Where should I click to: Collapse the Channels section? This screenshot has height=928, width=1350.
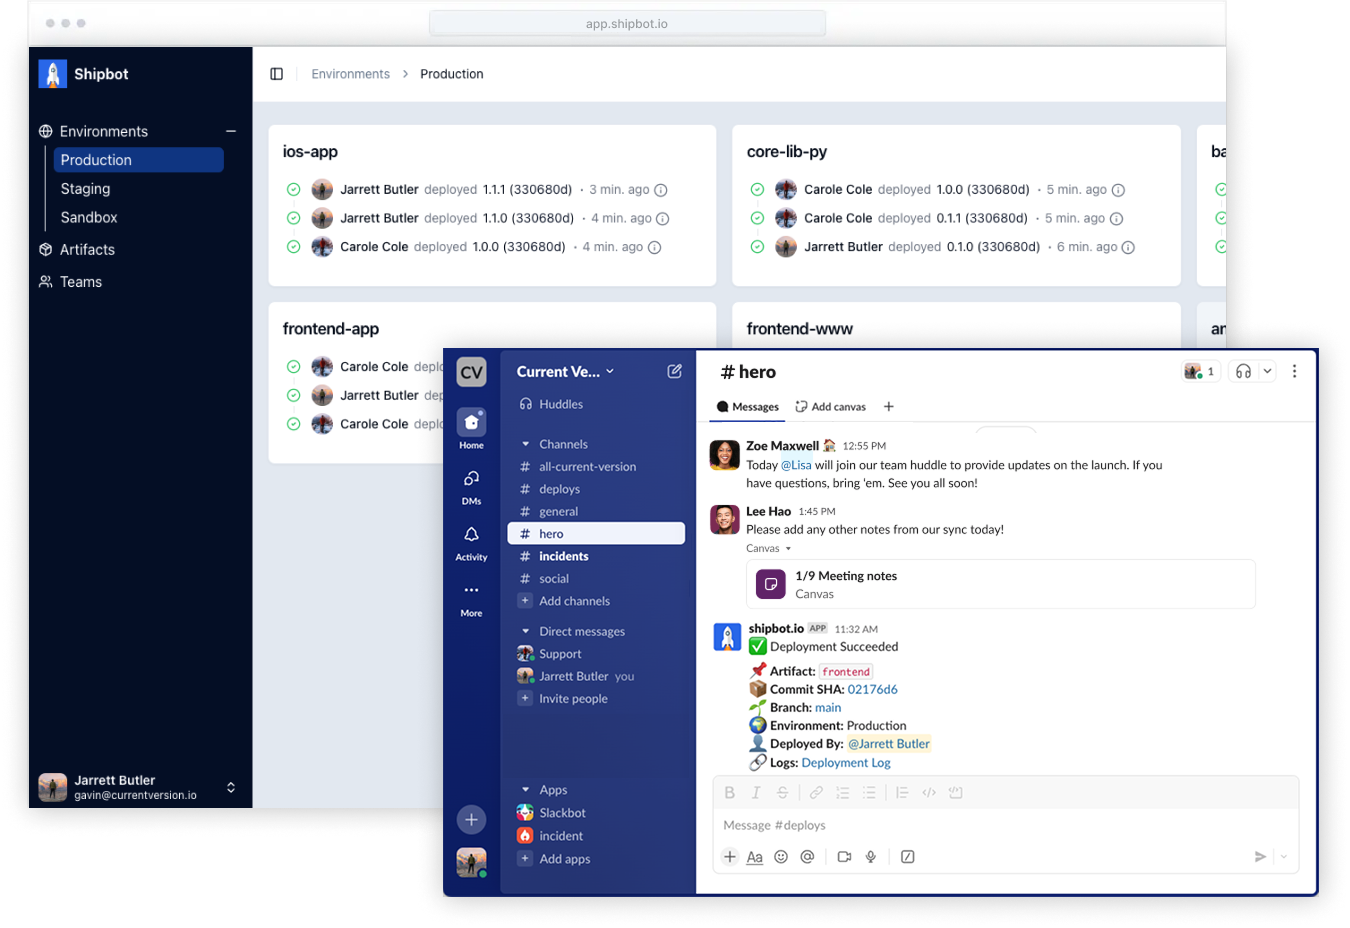(525, 444)
